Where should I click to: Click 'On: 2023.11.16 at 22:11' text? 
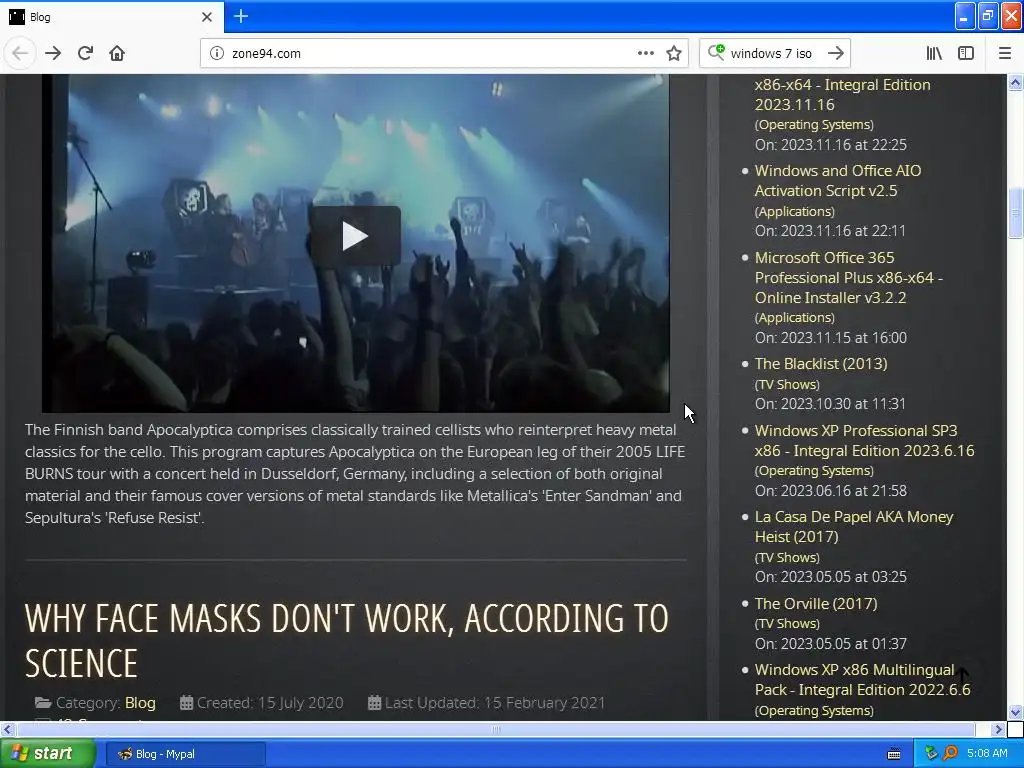830,231
